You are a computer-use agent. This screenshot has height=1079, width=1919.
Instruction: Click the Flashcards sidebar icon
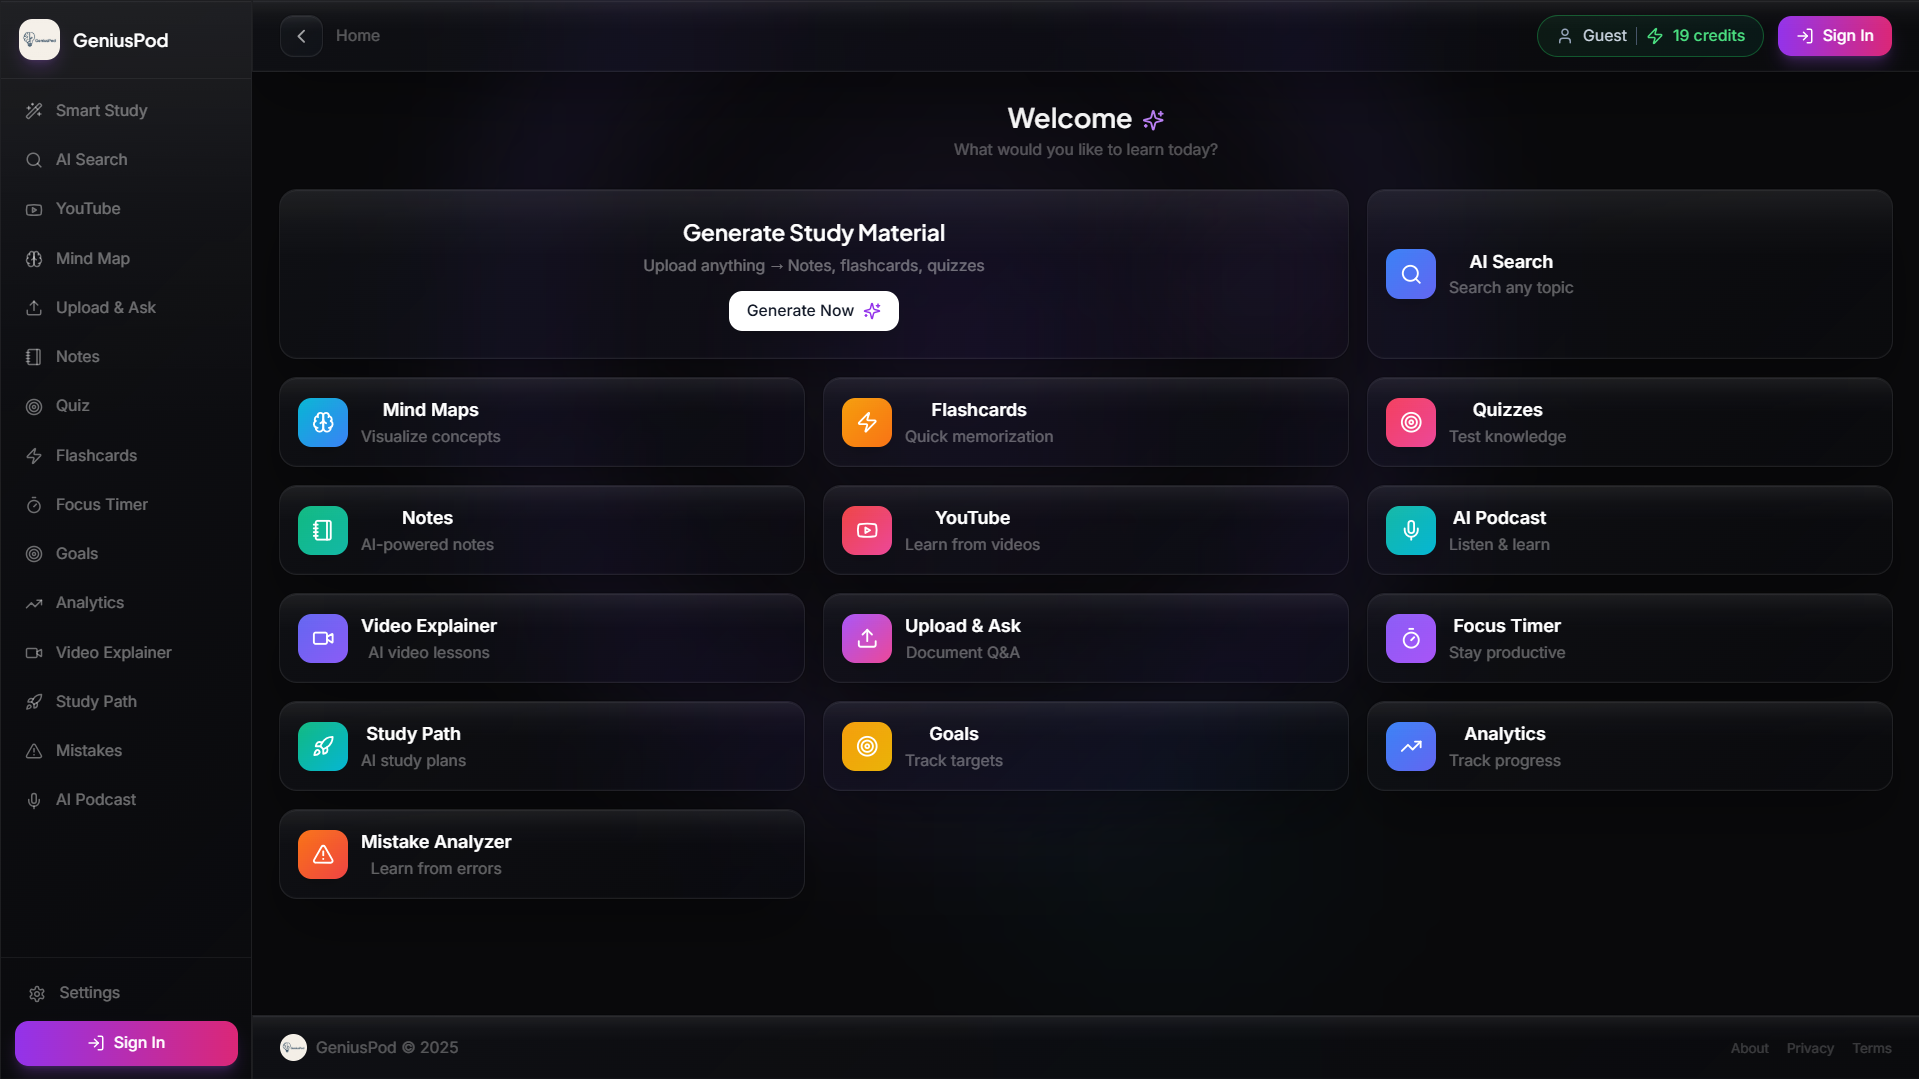34,455
